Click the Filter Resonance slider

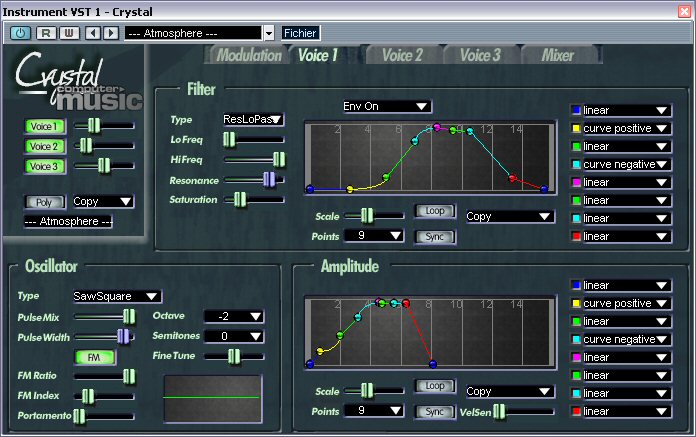(254, 180)
